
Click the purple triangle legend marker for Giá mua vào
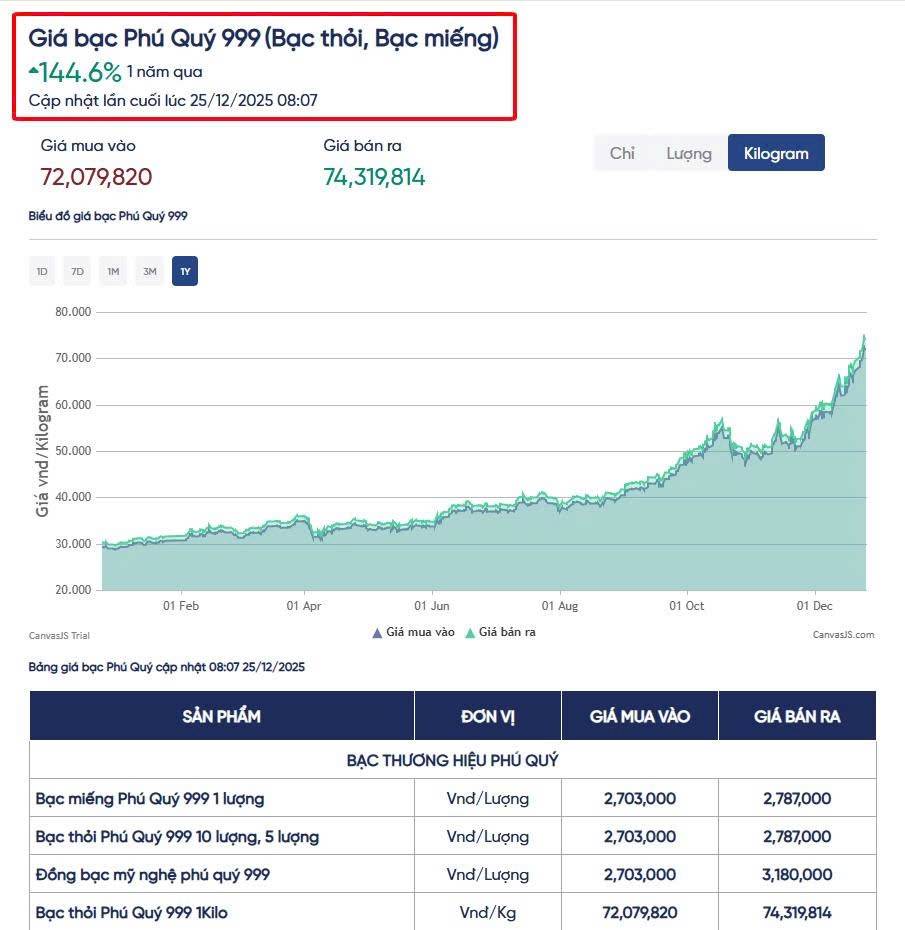(x=377, y=633)
